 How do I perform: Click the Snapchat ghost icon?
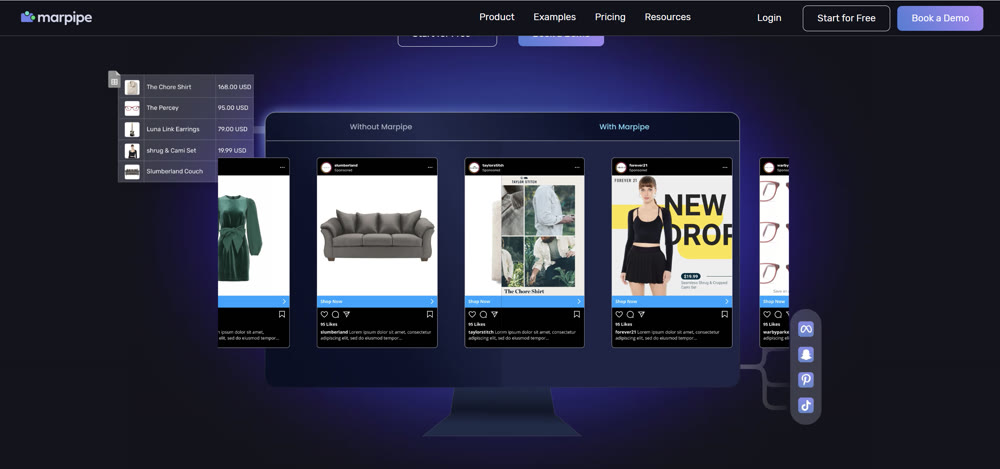[806, 355]
